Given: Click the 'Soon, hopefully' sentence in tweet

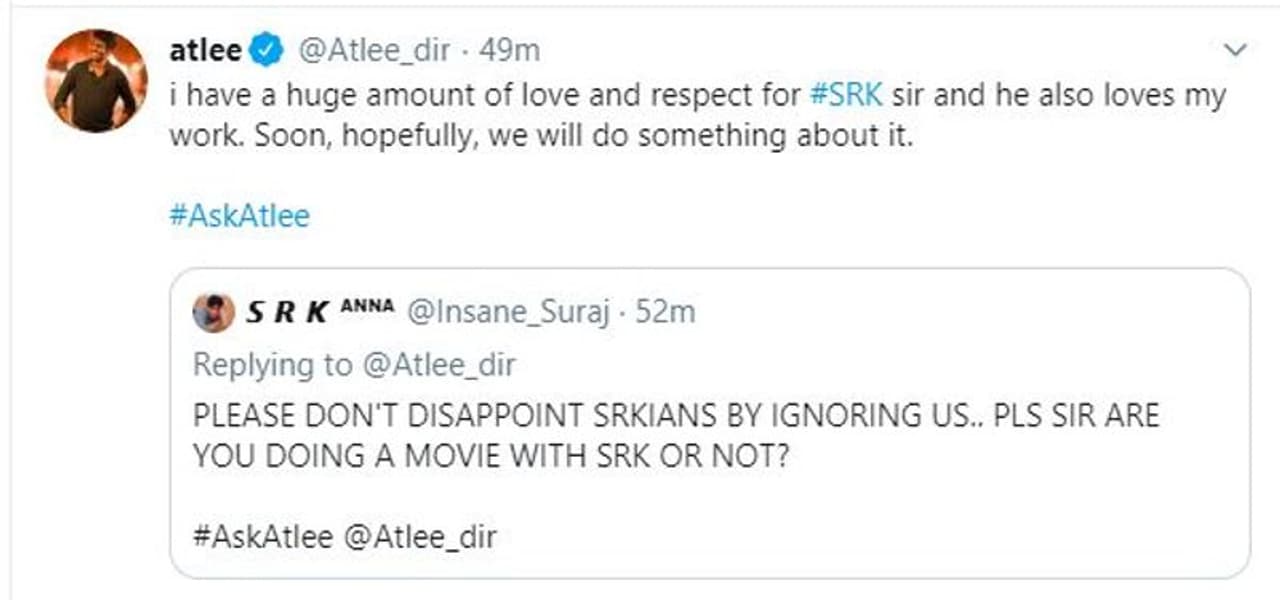Looking at the screenshot, I should pyautogui.click(x=584, y=136).
